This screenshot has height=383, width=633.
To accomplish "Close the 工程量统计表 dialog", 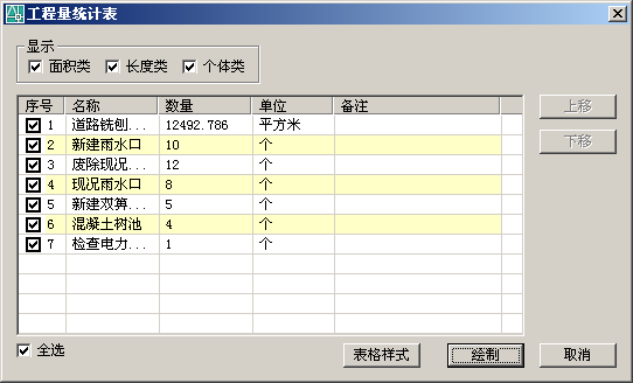I will click(x=617, y=14).
